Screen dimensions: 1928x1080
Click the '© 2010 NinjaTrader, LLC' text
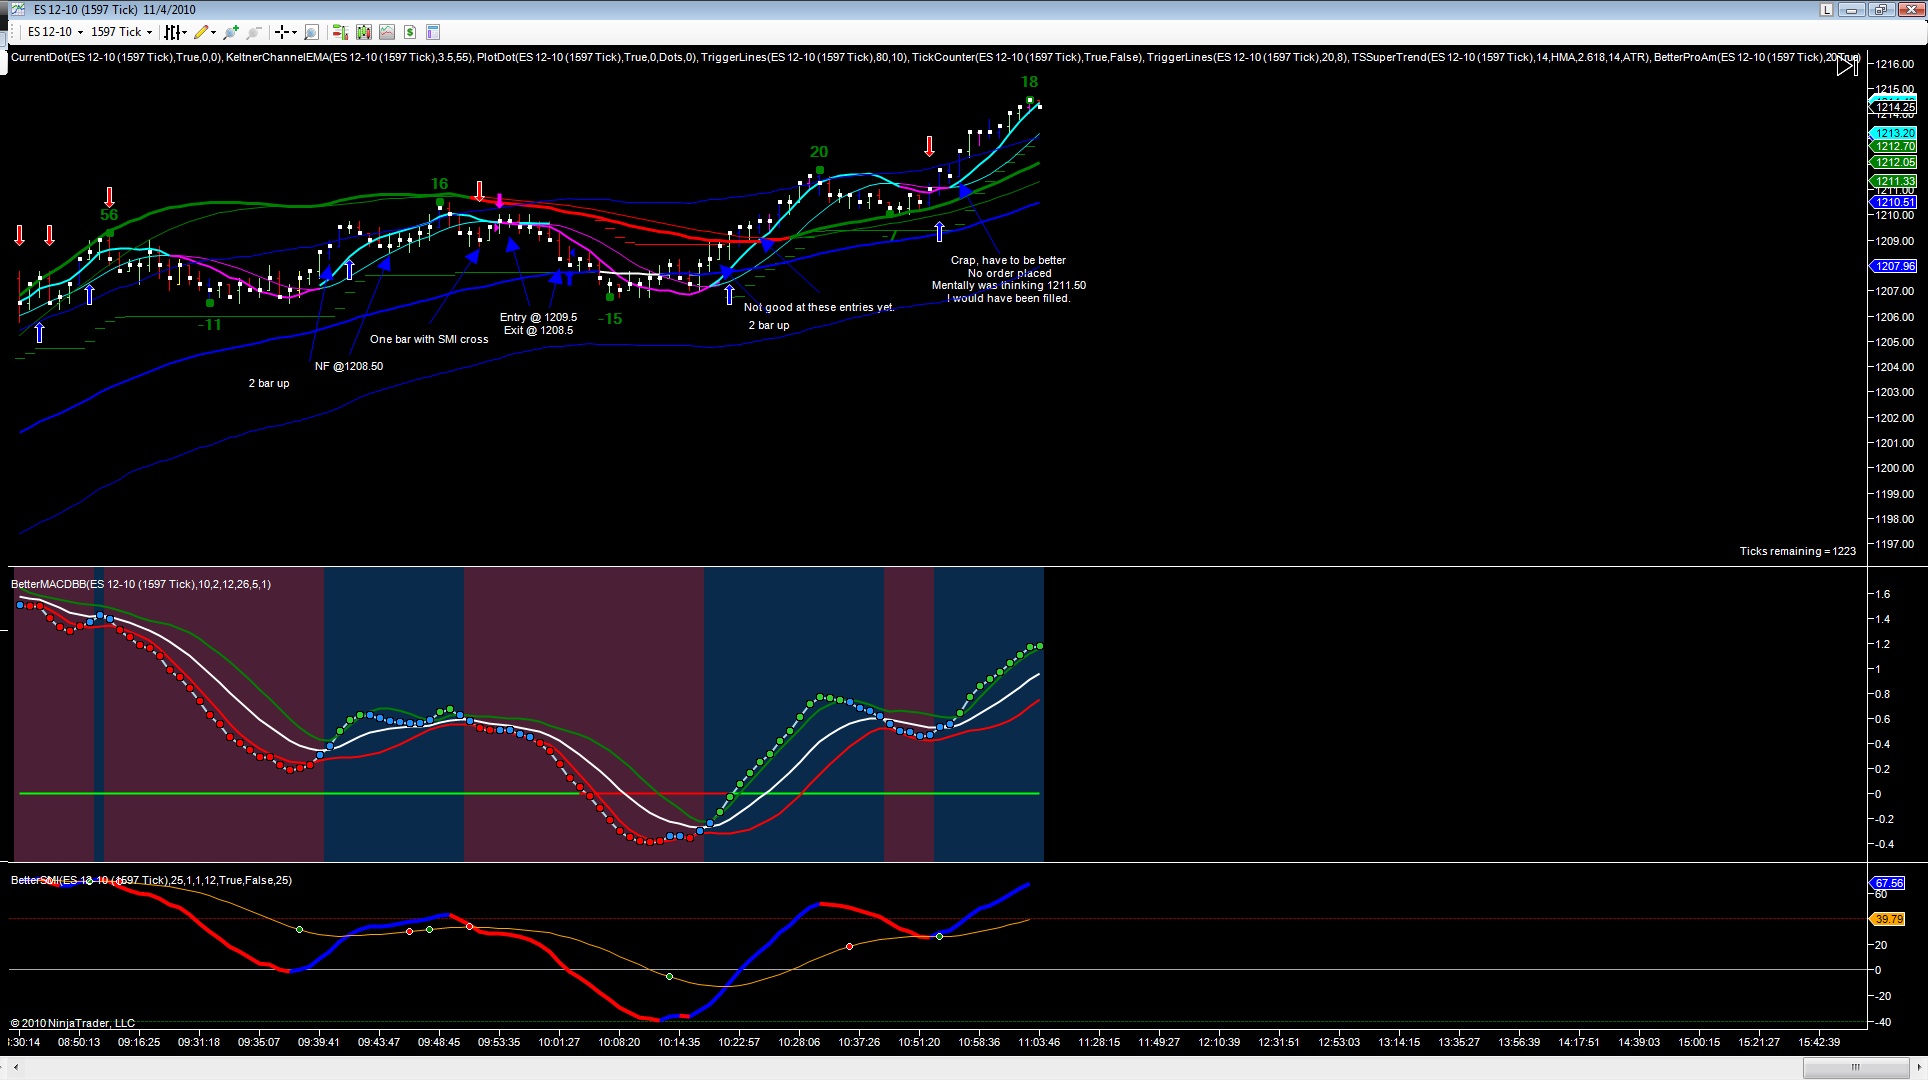point(73,1023)
